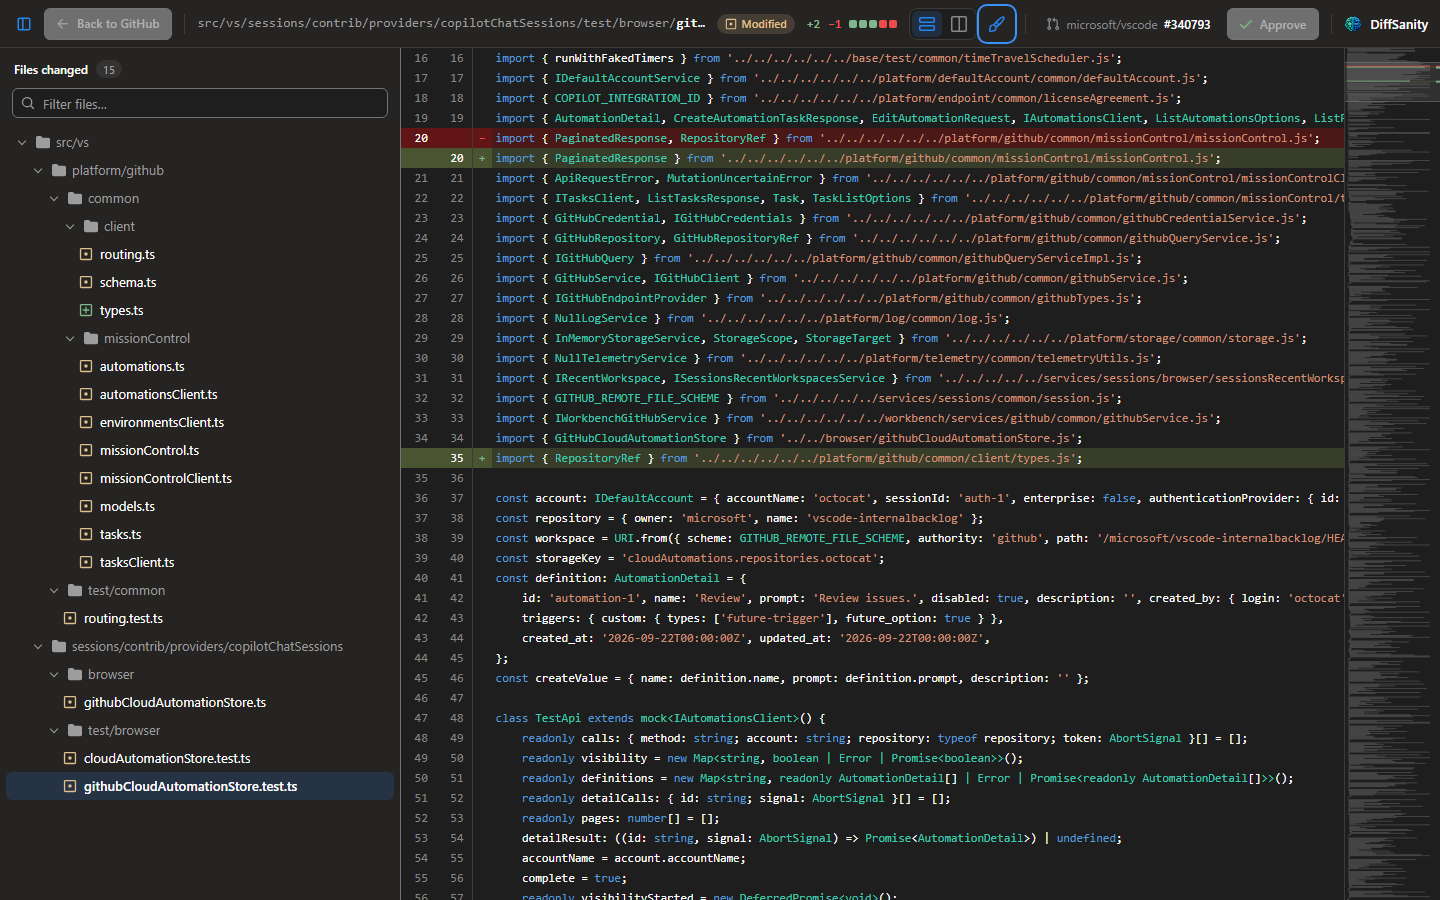Click the folder icon for test/browser
Screen dimensions: 1440x900
coord(75,730)
